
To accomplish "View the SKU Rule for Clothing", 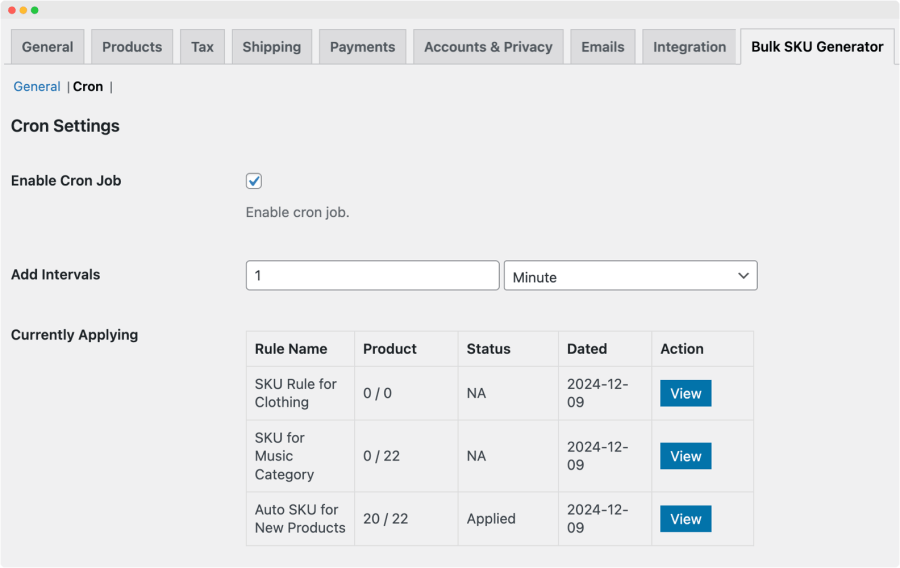I will 685,393.
